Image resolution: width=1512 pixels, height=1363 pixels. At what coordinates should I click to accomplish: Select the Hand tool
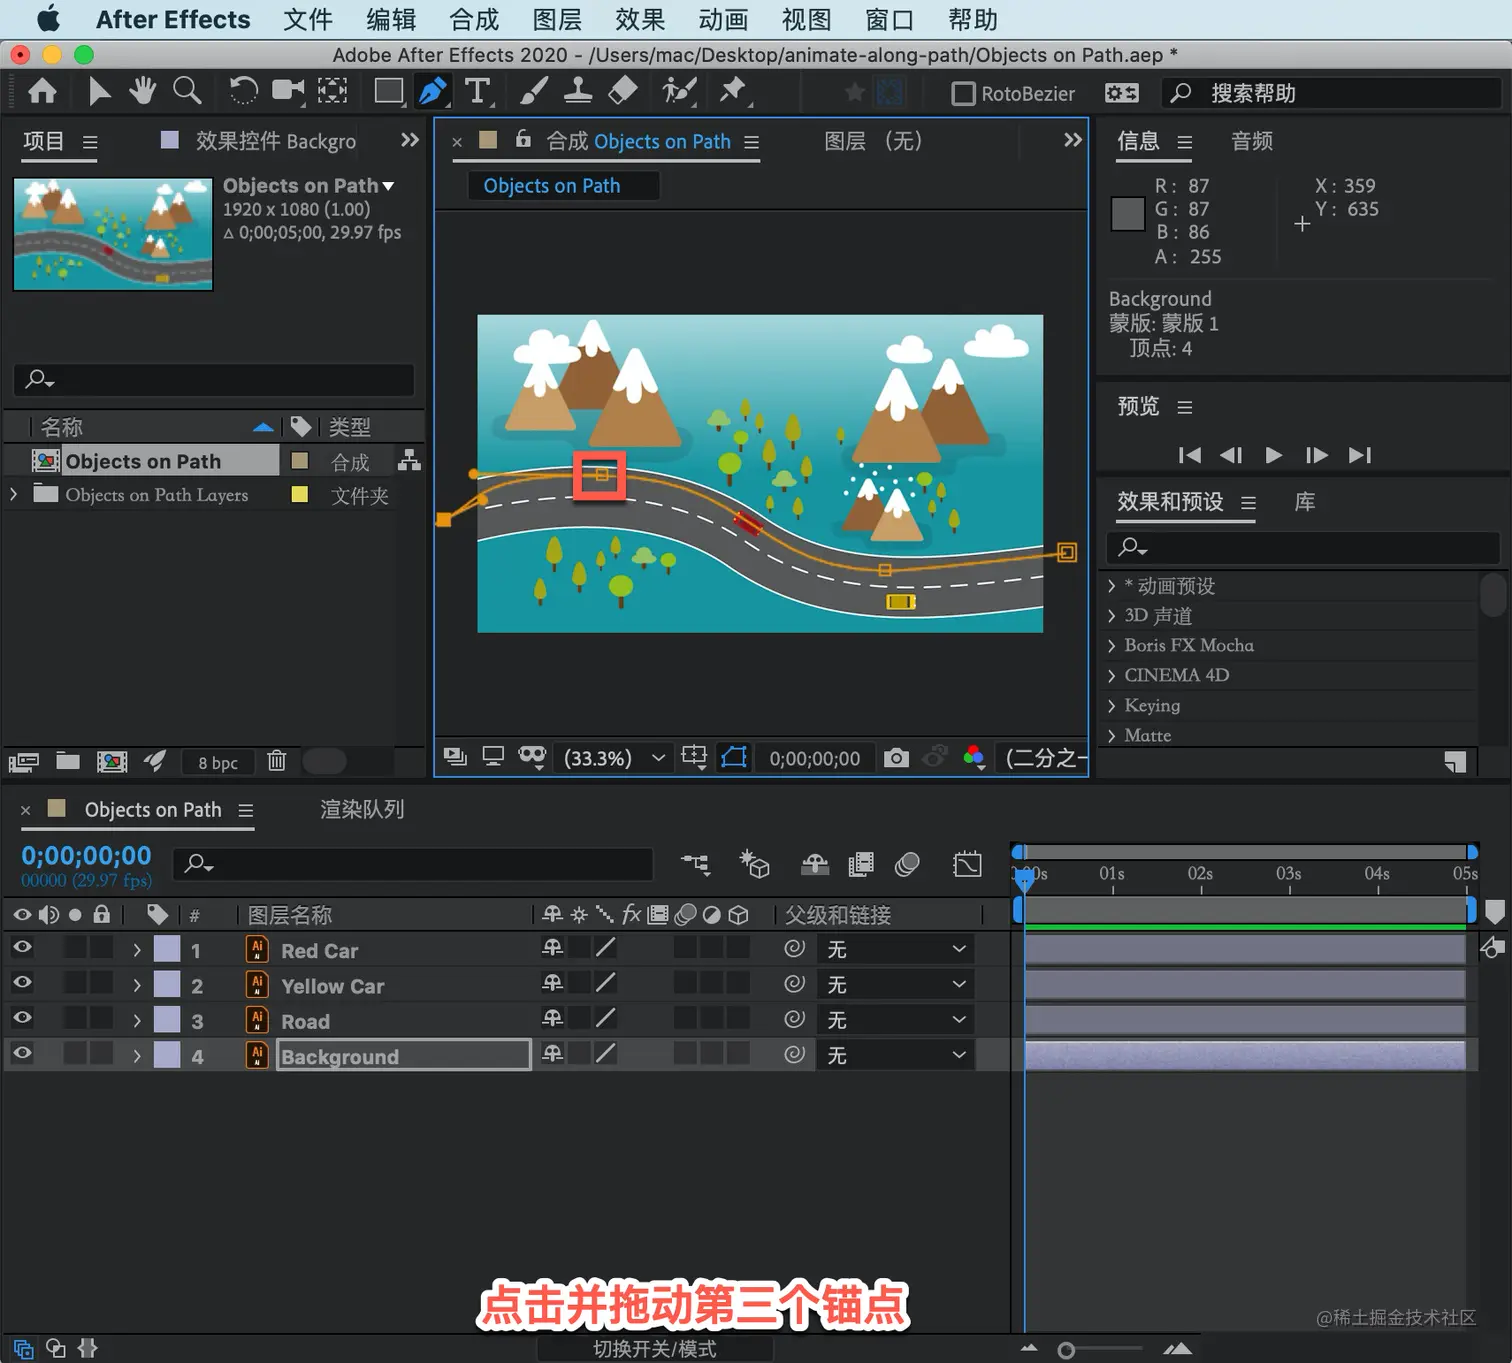tap(142, 91)
